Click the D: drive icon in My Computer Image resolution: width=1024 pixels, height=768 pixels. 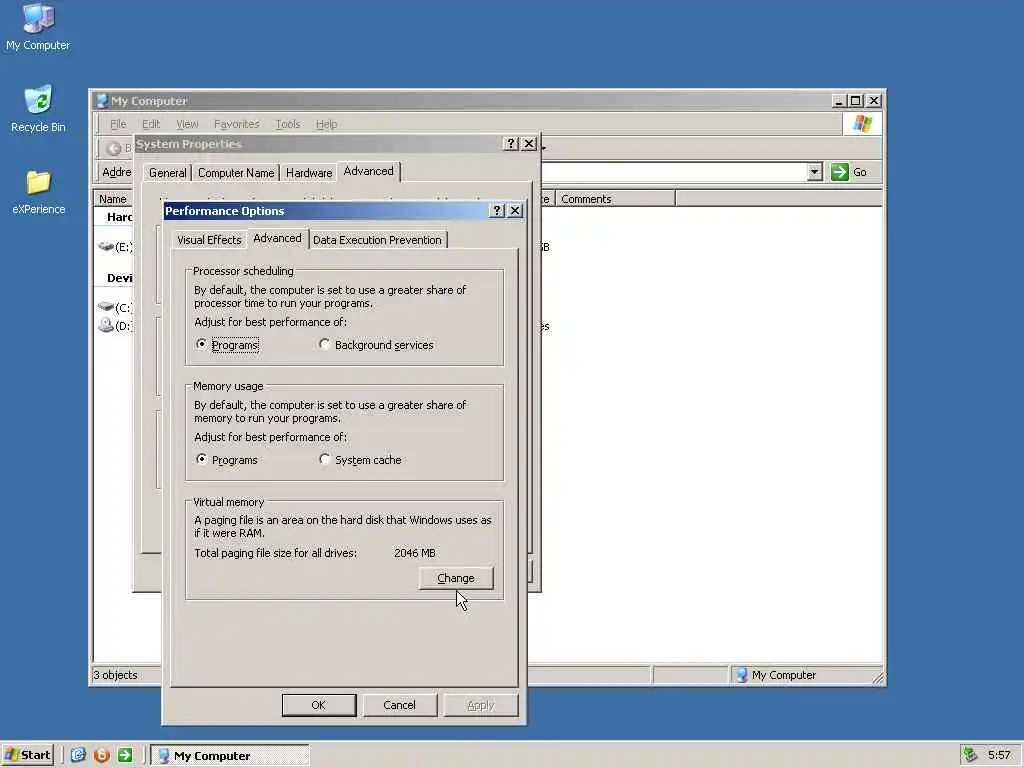(106, 325)
